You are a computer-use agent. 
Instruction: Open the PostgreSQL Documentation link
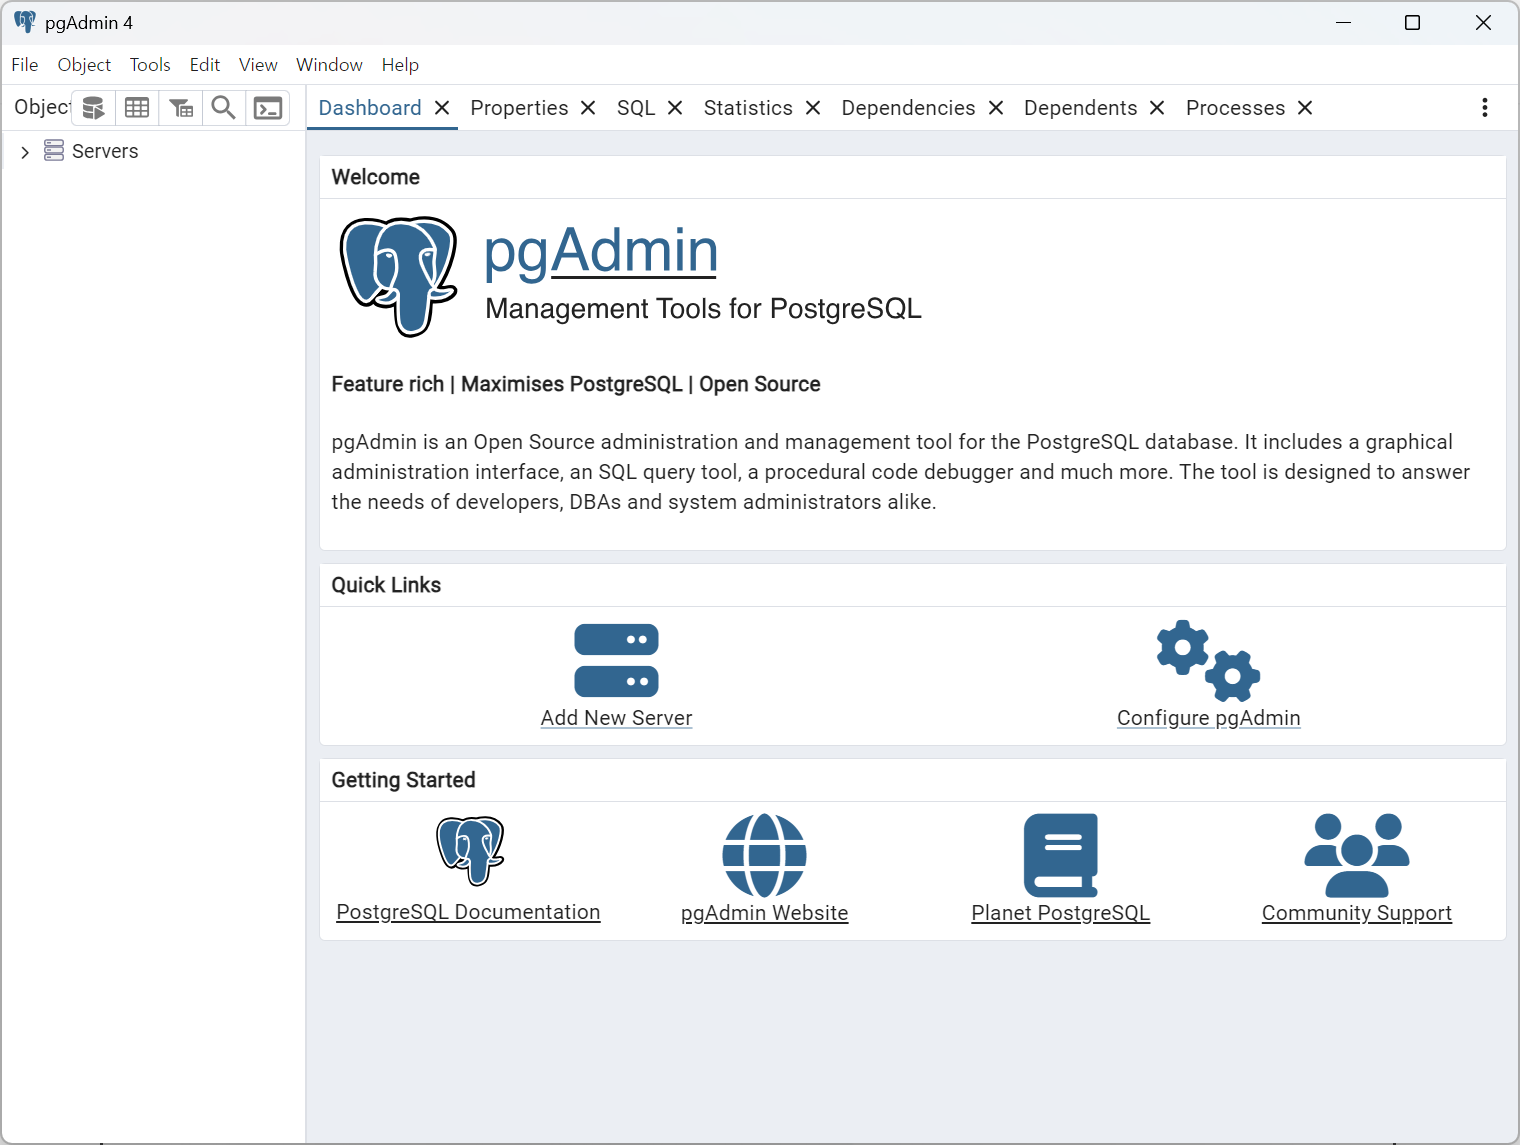[468, 912]
